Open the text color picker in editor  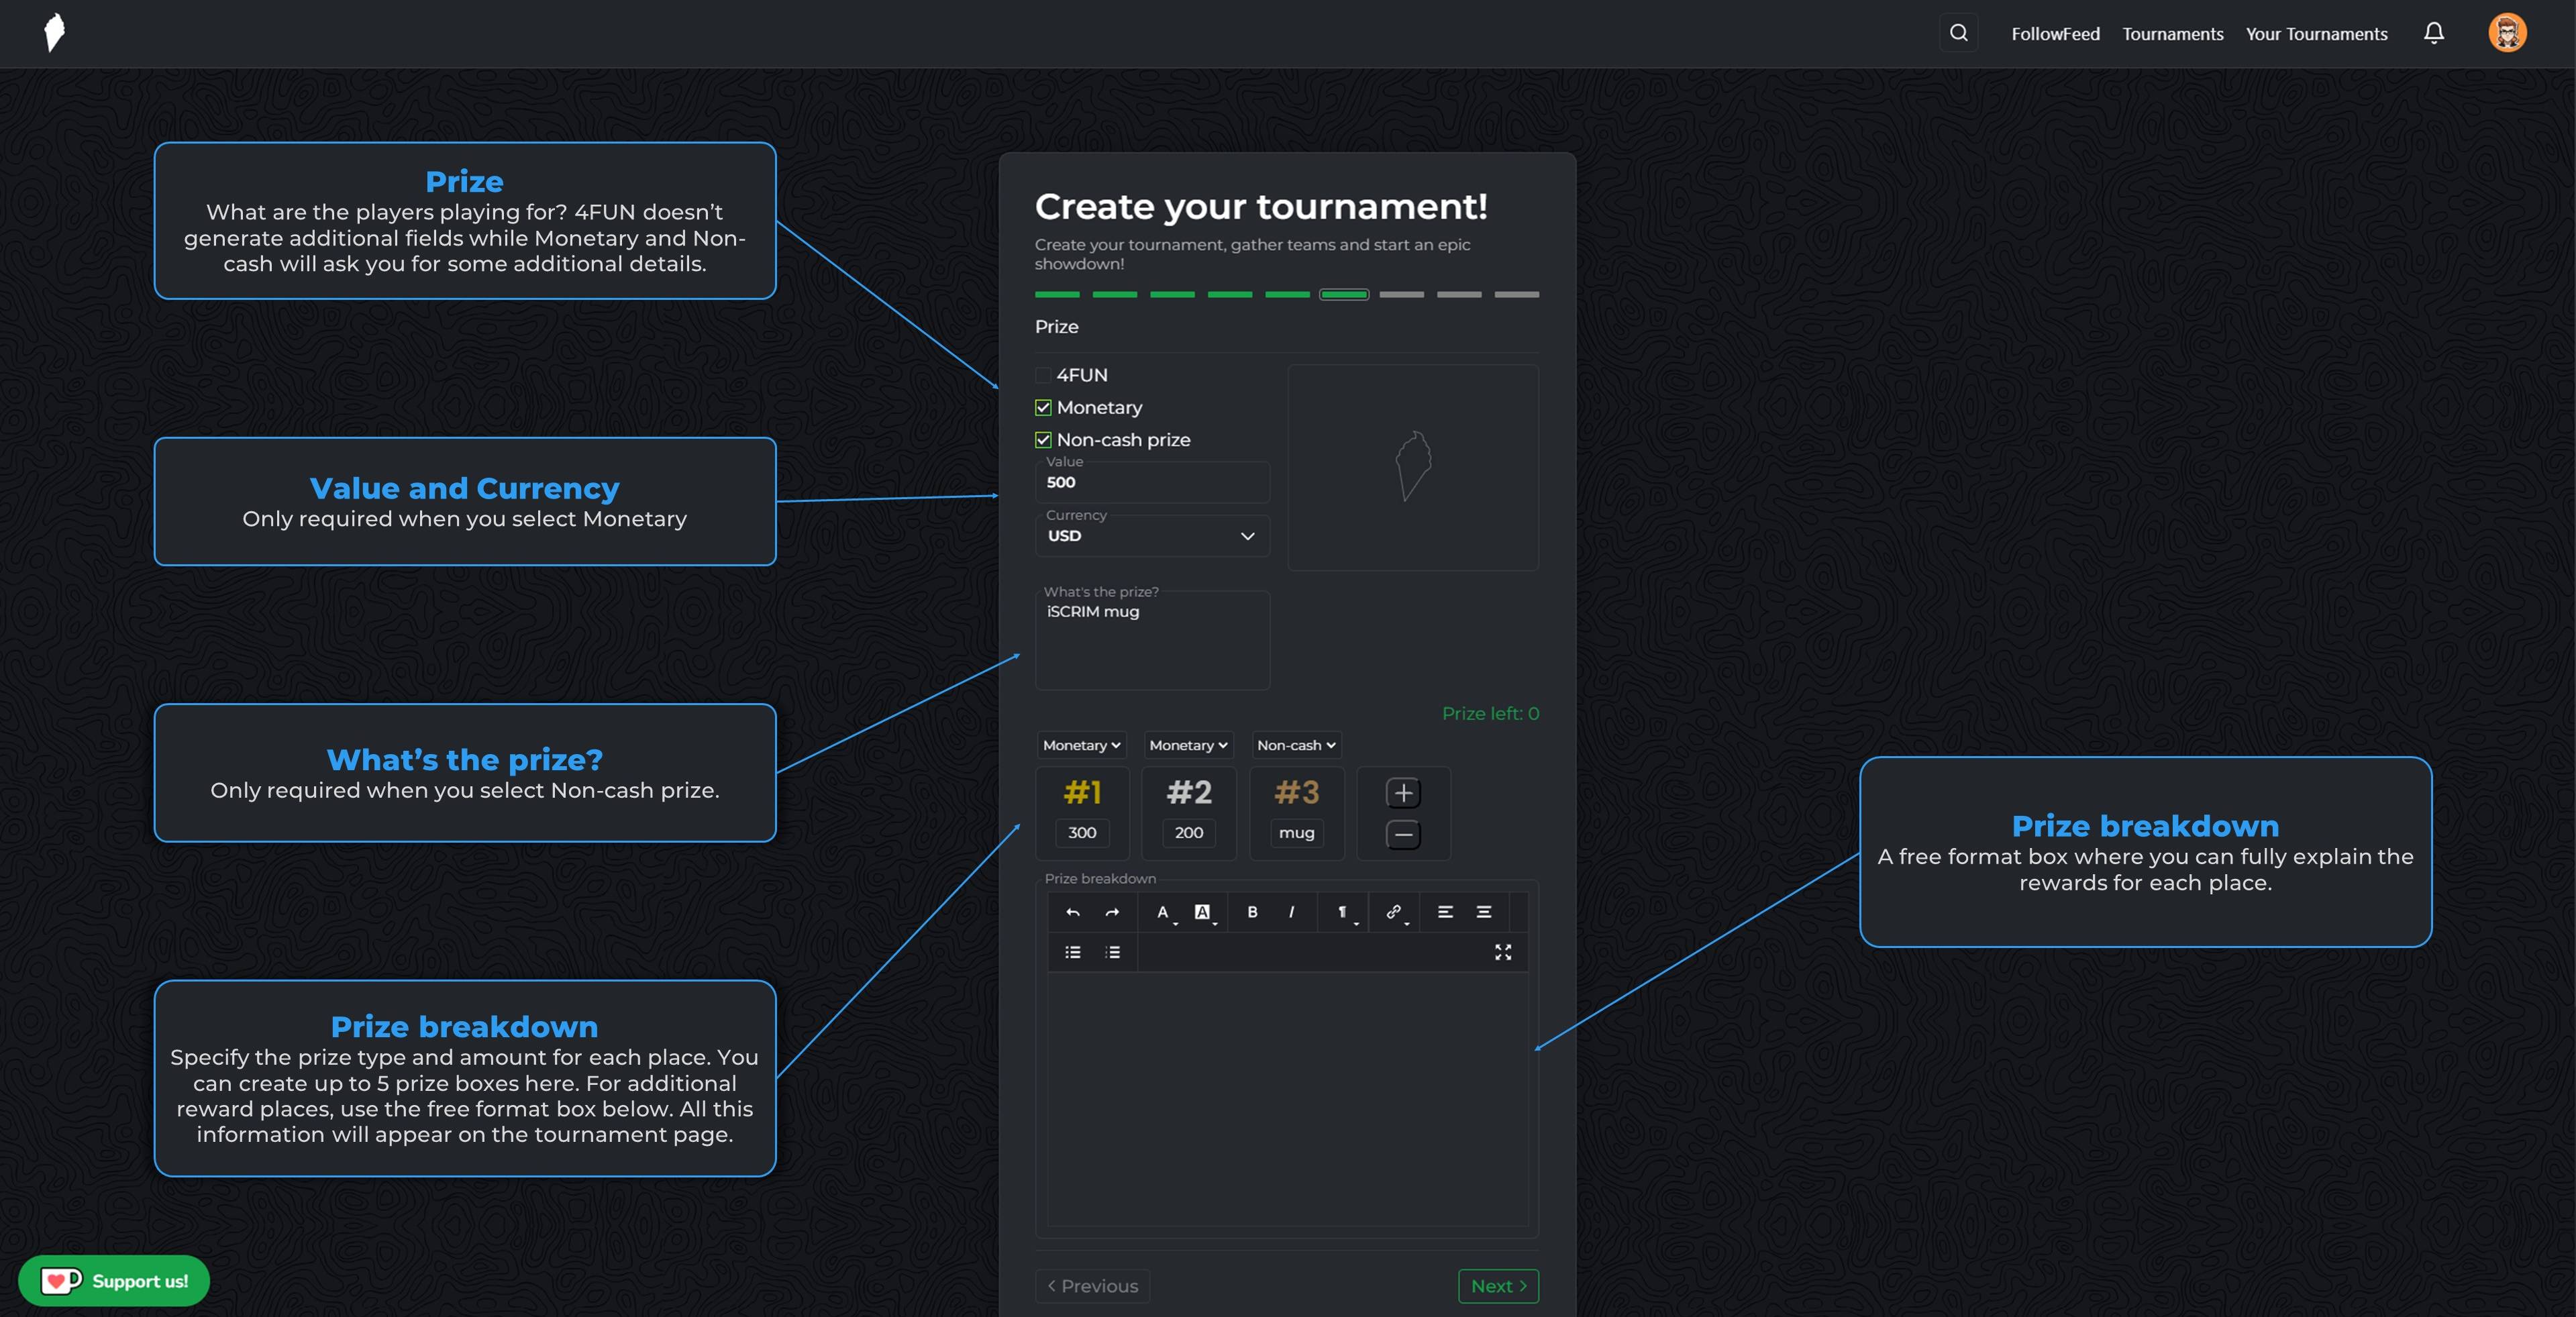(x=1164, y=912)
